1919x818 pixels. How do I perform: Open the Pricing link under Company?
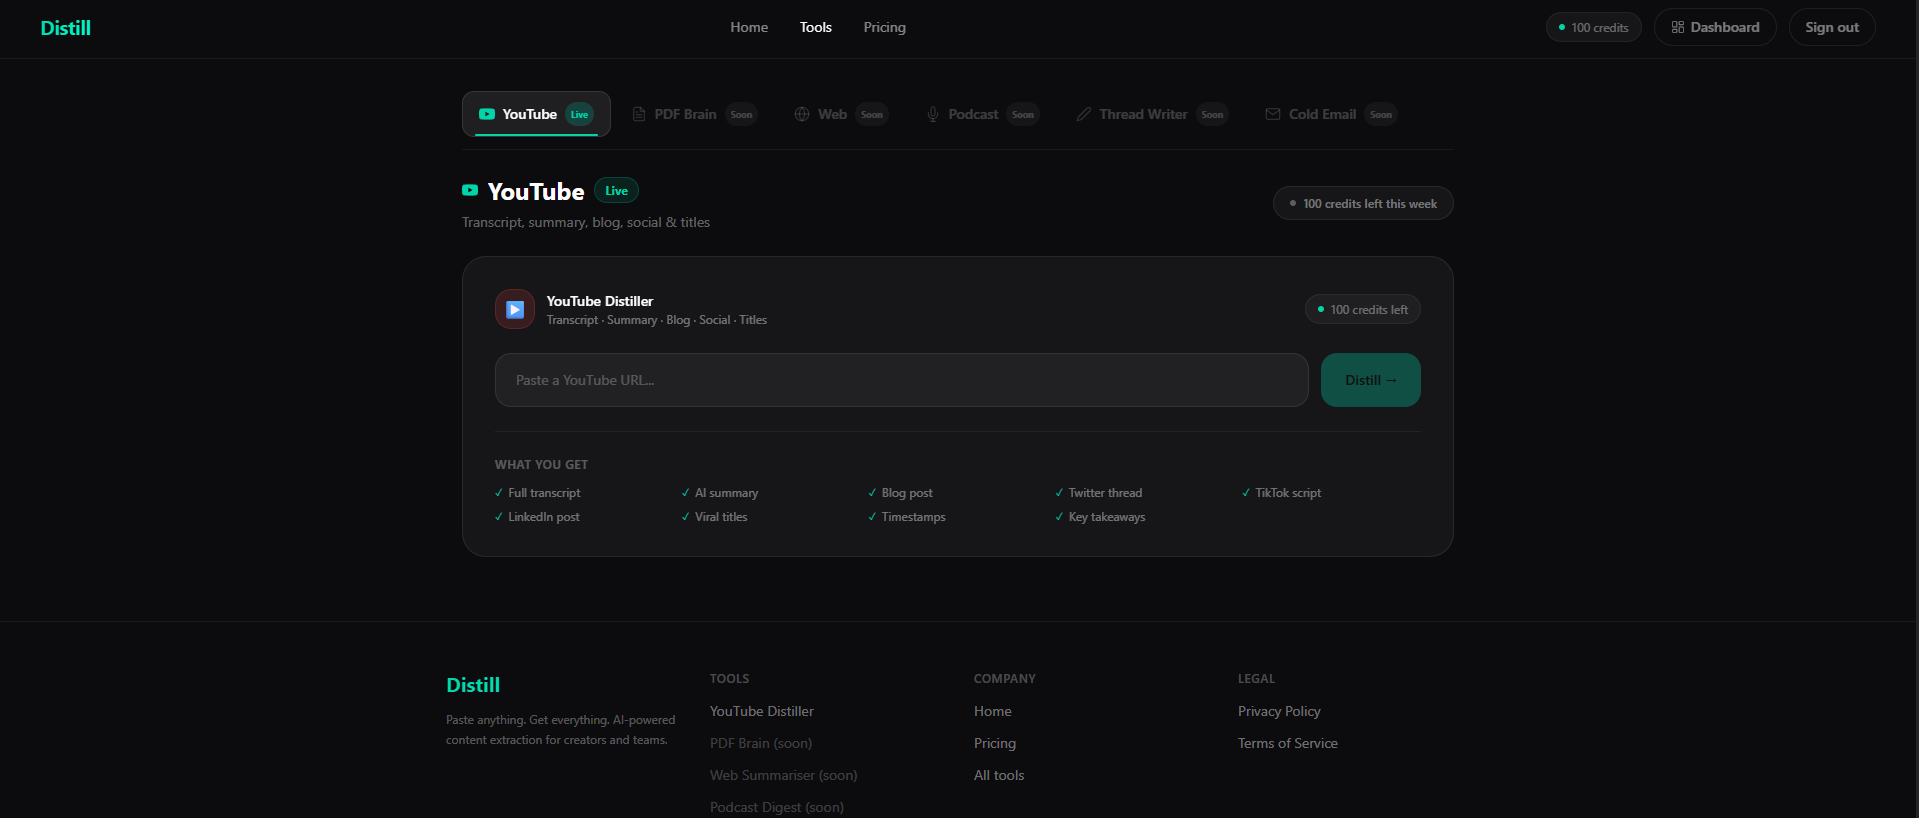(x=995, y=743)
